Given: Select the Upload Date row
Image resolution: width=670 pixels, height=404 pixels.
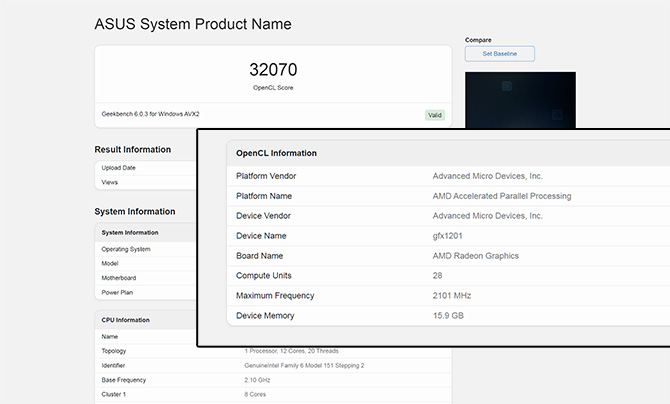Looking at the screenshot, I should 120,168.
